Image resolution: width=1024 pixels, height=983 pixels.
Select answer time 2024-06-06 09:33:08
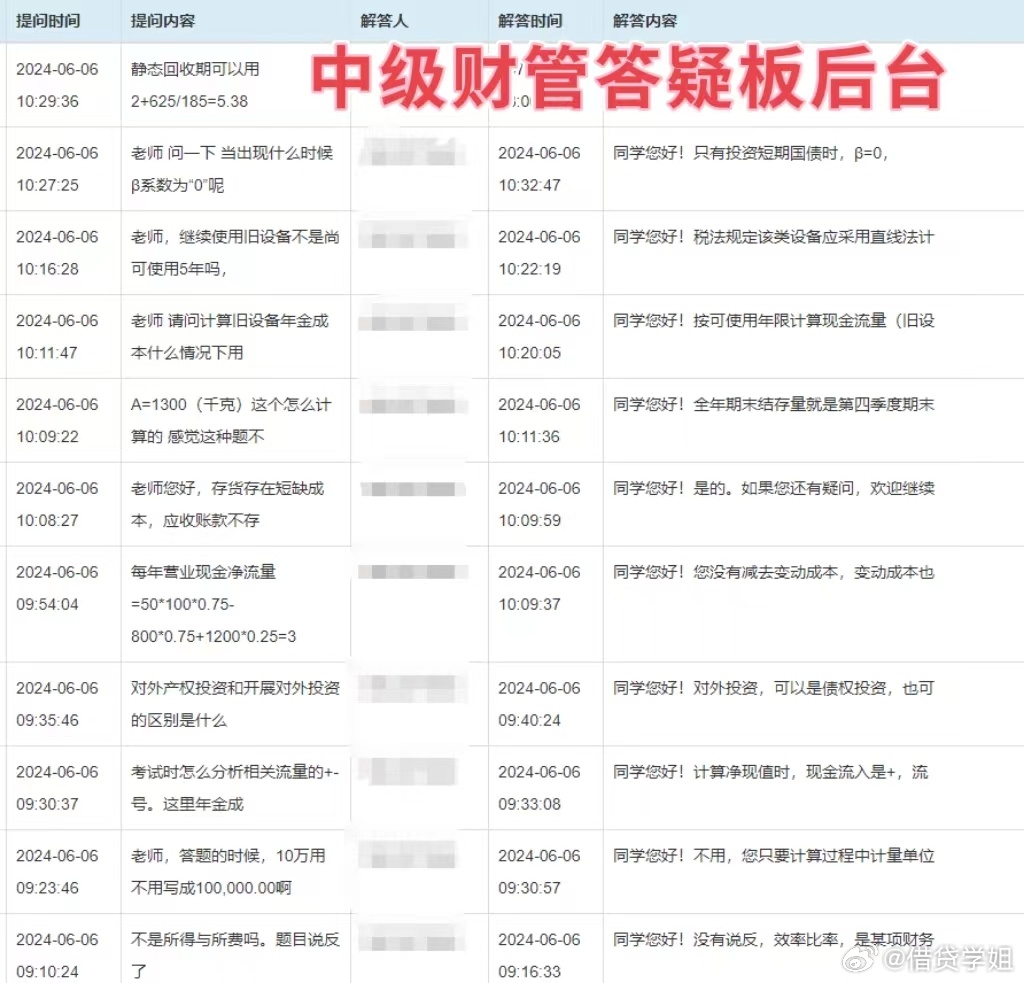pyautogui.click(x=539, y=788)
